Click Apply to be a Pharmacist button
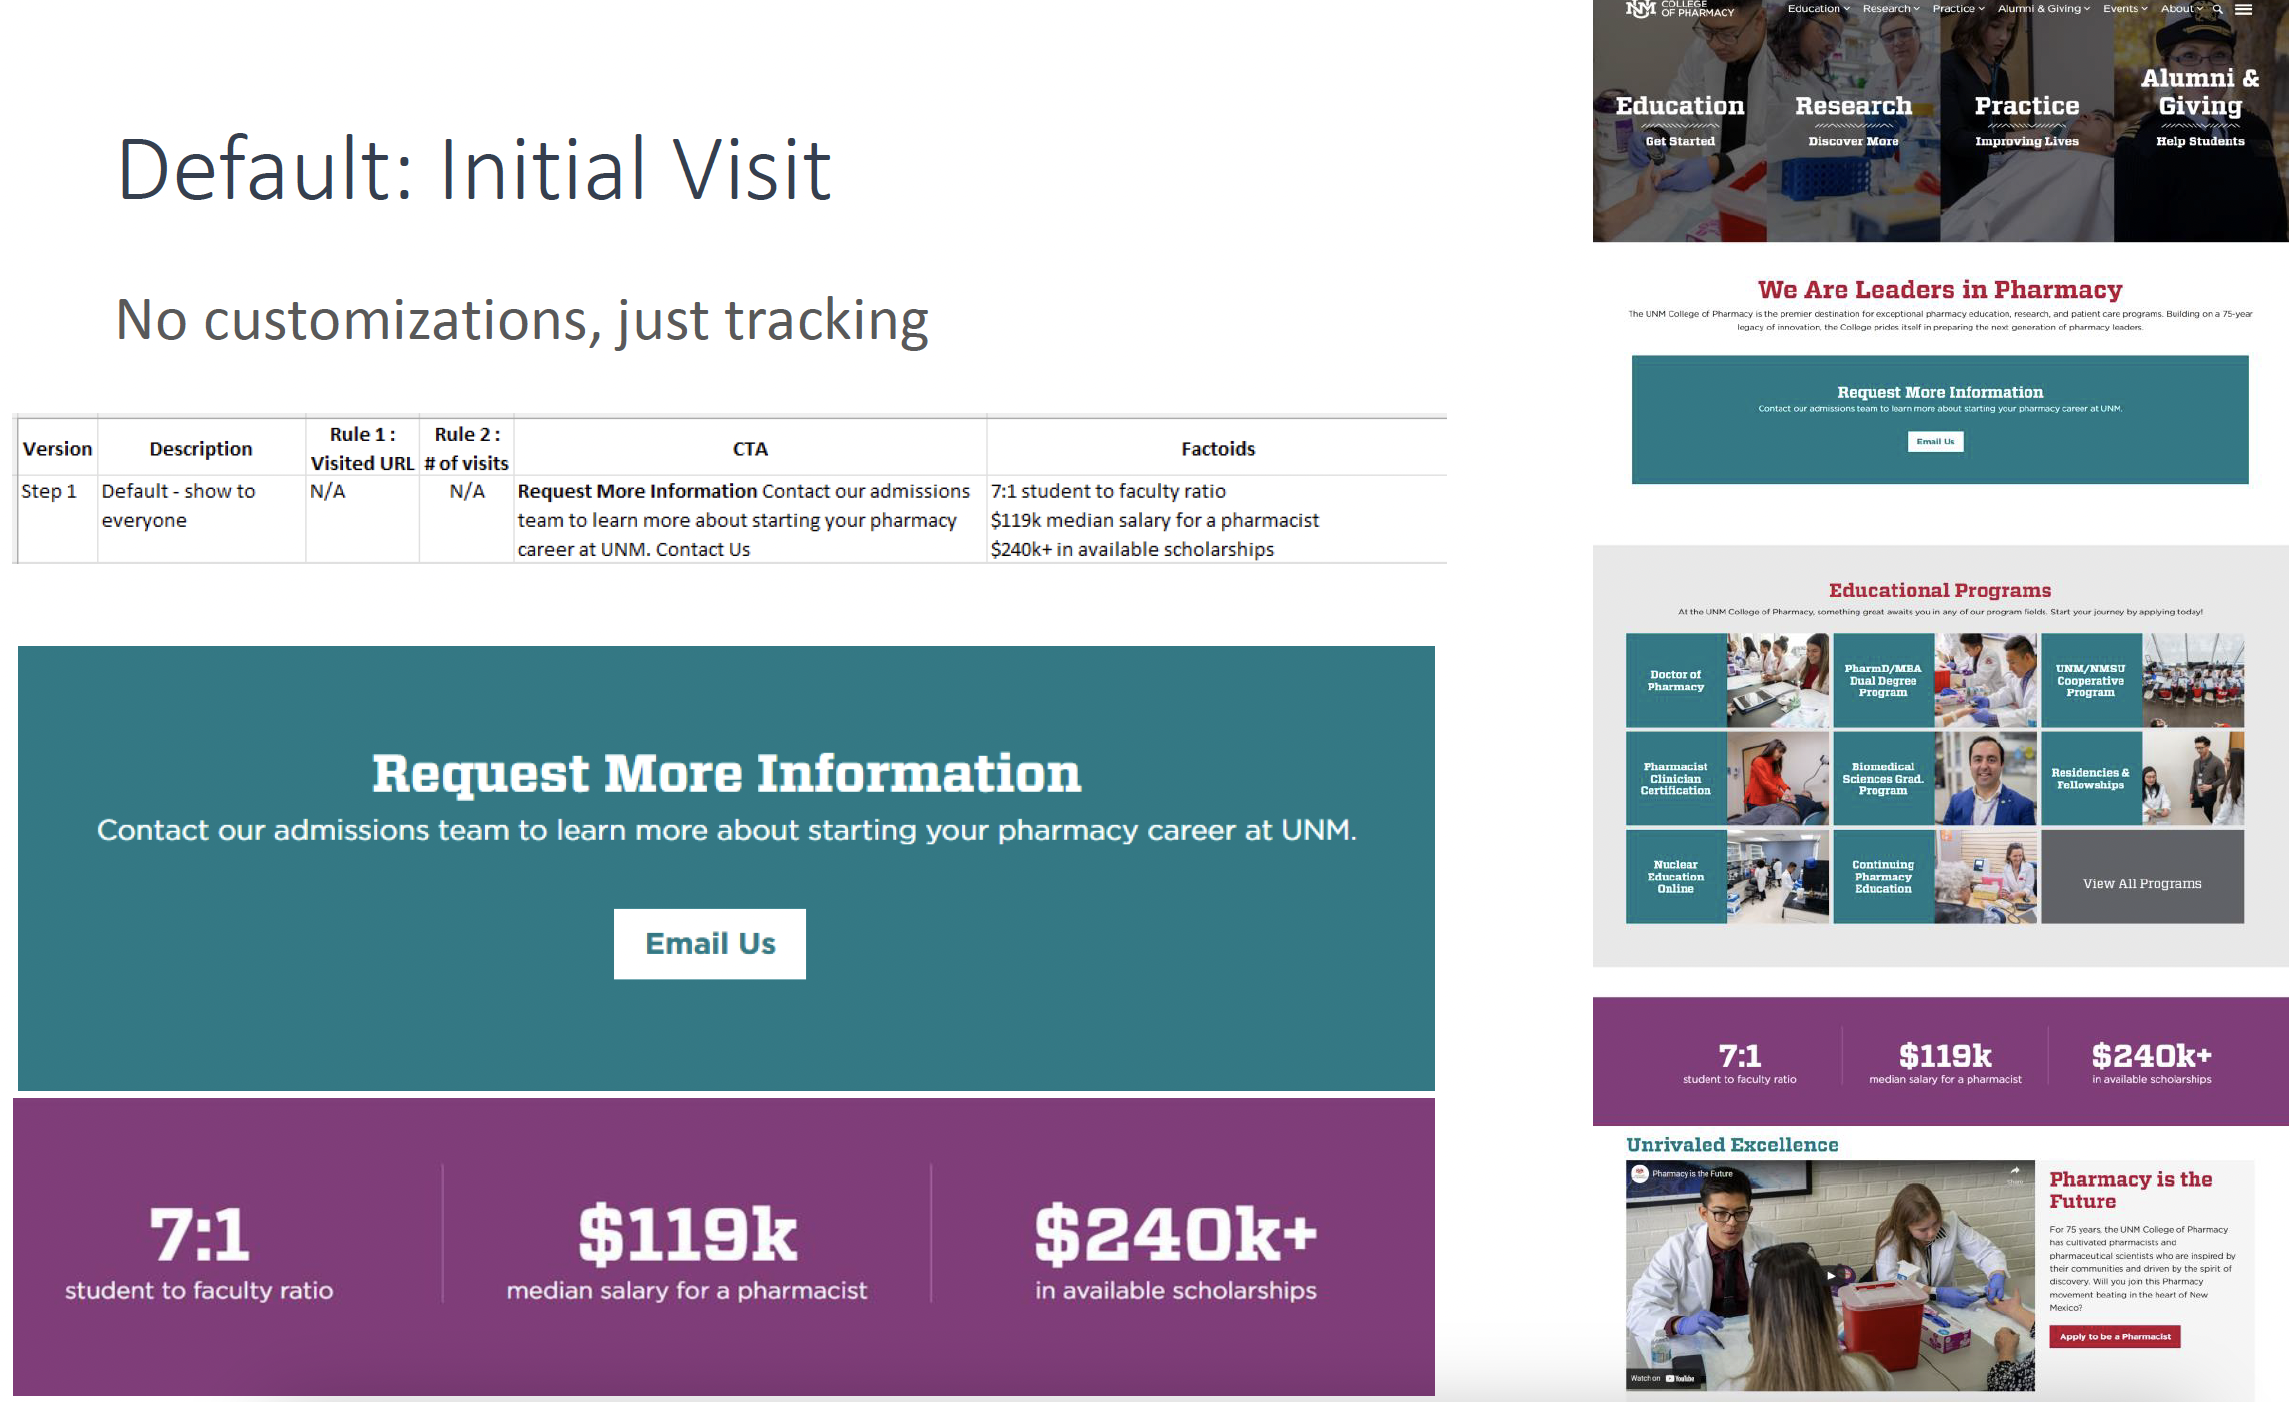Viewport: 2290px width, 1402px height. pyautogui.click(x=2114, y=1336)
